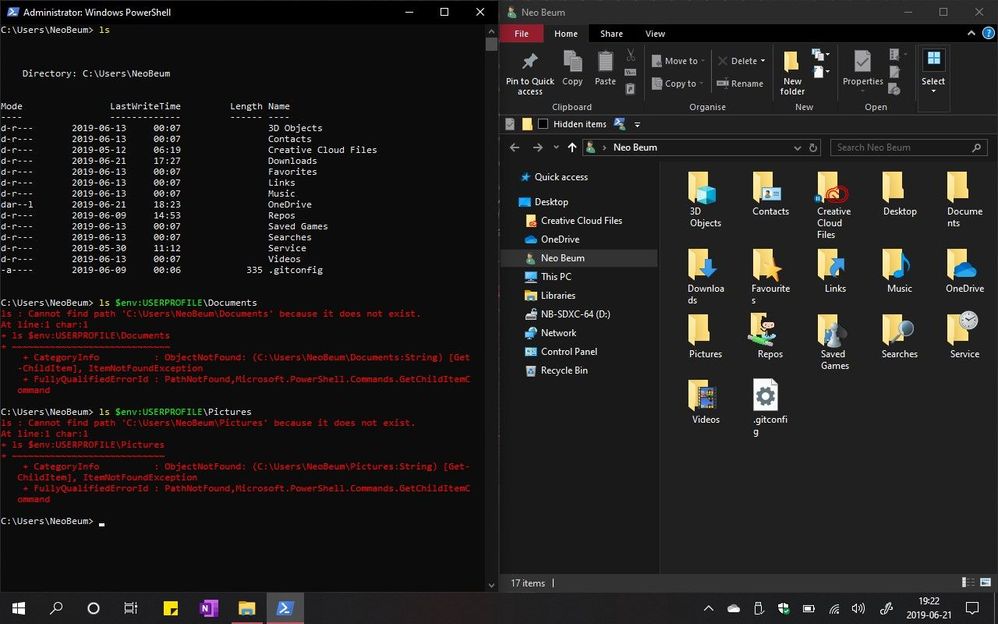Screen dimensions: 998x624
Task: Click the Paste button in ribbon
Action: point(605,68)
